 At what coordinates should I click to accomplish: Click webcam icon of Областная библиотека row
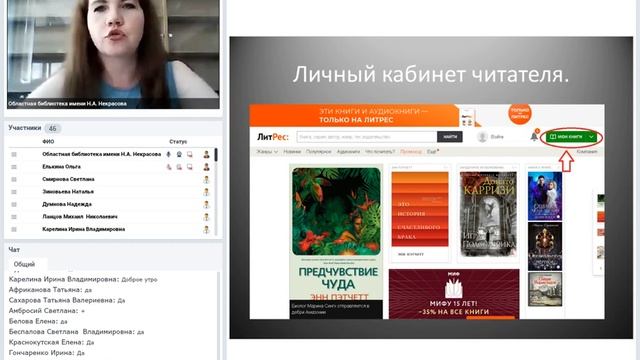pyautogui.click(x=179, y=154)
